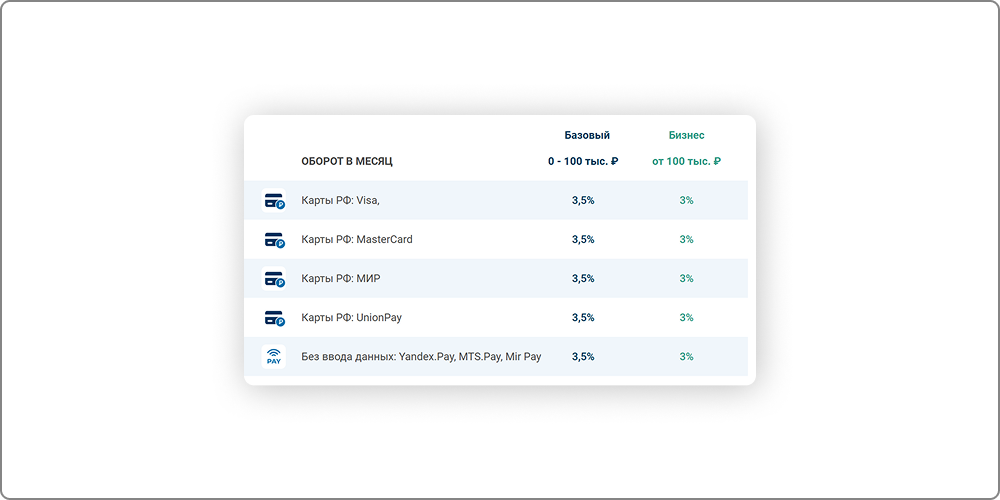Click the ОБОРОТ В МЕСЯЦ header
Viewport: 1000px width, 500px height.
[x=347, y=161]
